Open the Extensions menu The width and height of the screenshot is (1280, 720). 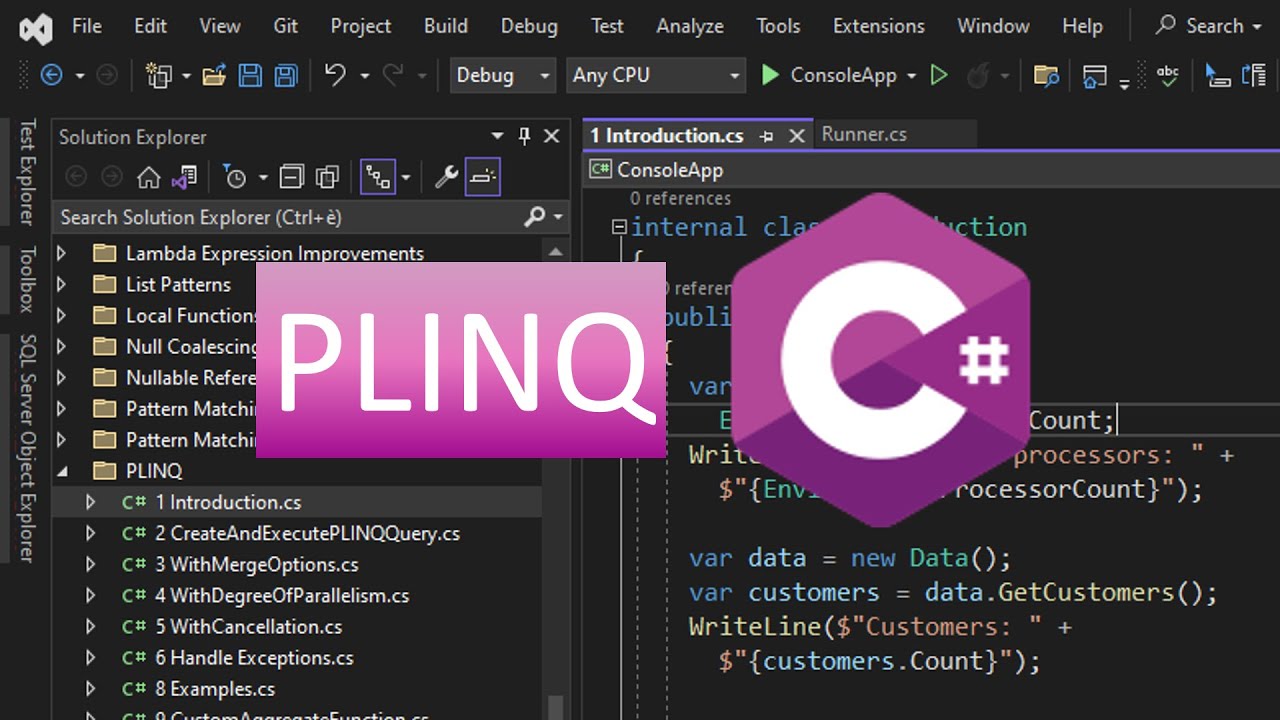click(x=879, y=26)
